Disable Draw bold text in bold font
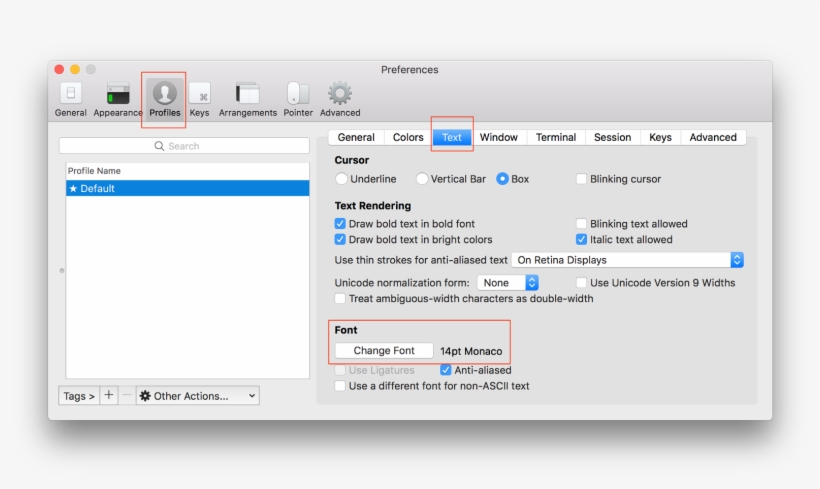The height and width of the screenshot is (489, 820). pos(341,224)
